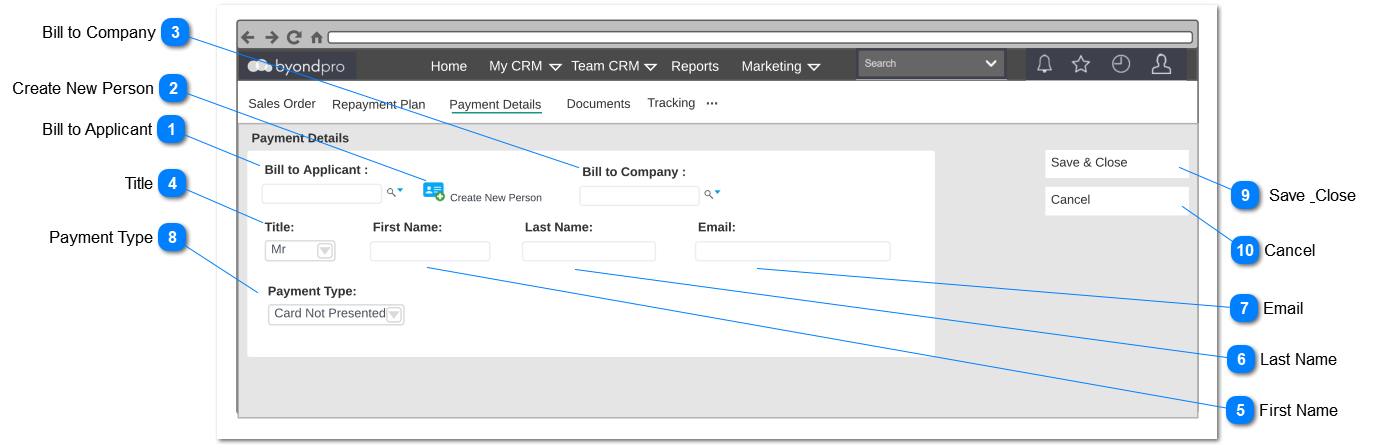Open notifications bell icon
This screenshot has width=1378, height=448.
(x=1044, y=64)
